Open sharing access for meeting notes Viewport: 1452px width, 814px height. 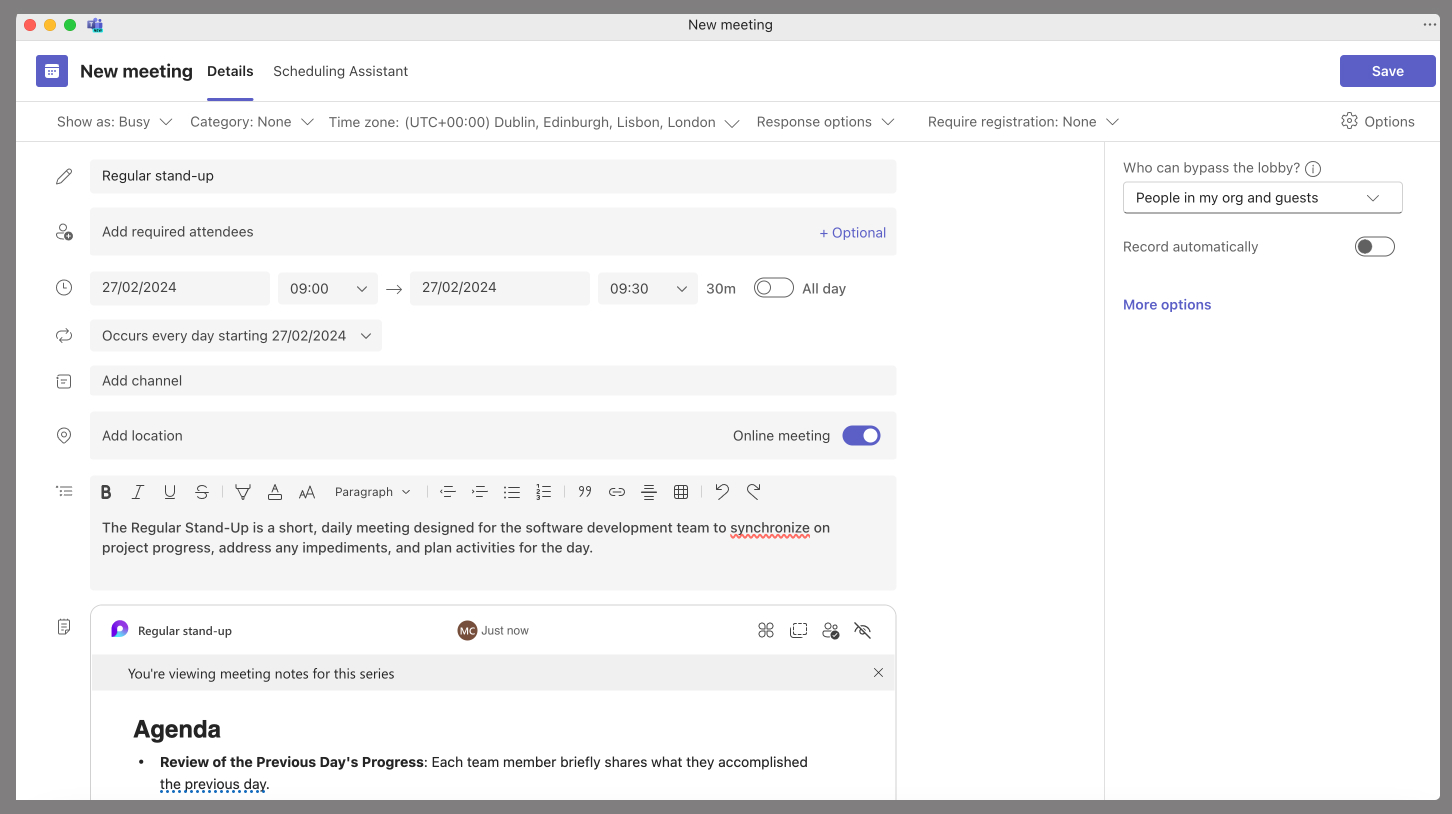(831, 630)
